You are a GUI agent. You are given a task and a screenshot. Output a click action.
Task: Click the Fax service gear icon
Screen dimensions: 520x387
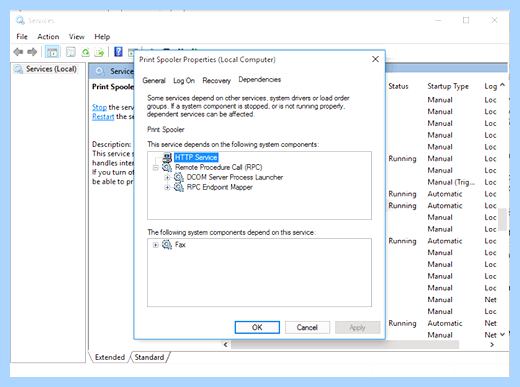[x=167, y=245]
